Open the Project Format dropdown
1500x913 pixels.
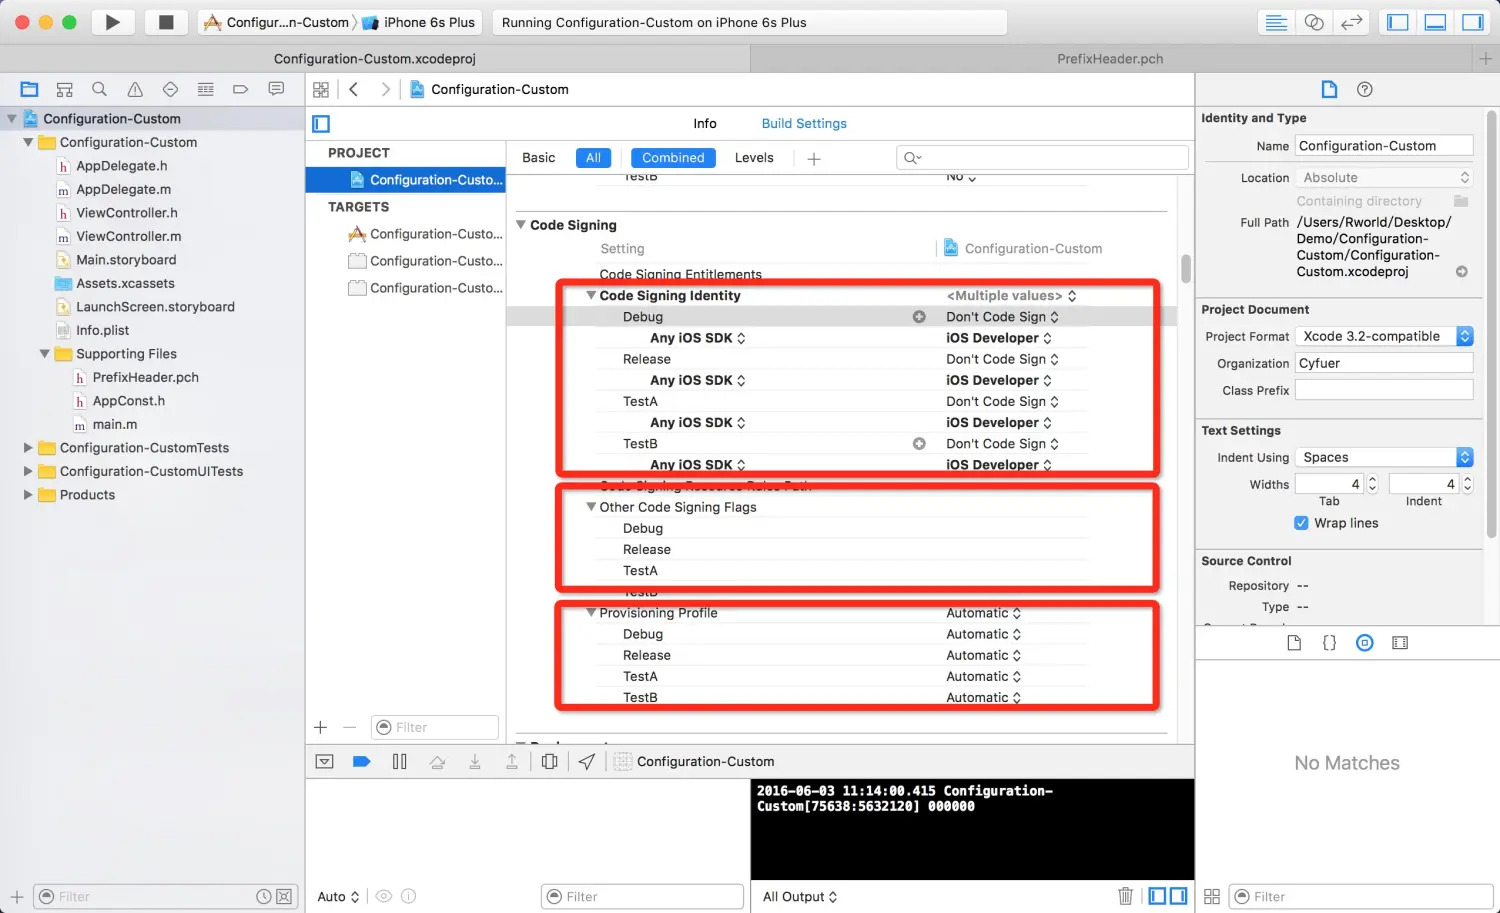1384,336
